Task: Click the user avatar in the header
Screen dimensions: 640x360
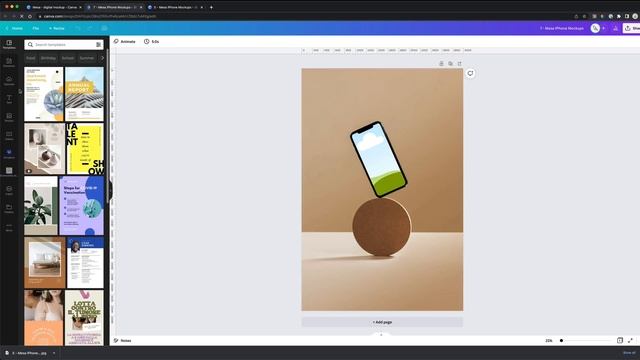Action: tap(595, 28)
